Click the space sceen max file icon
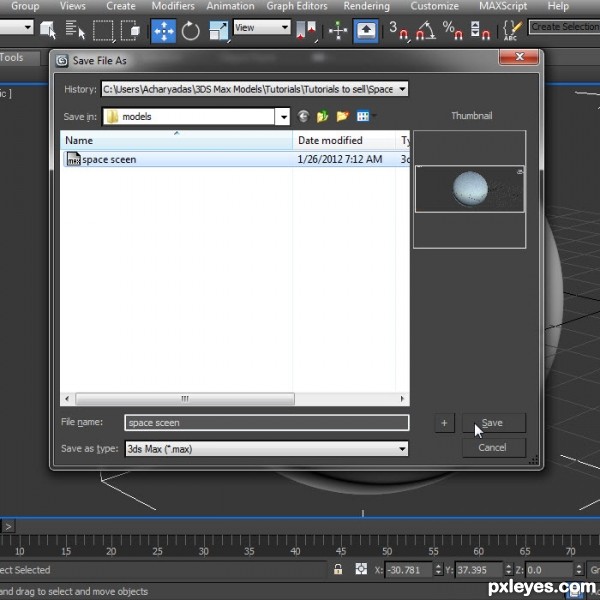 [73, 159]
